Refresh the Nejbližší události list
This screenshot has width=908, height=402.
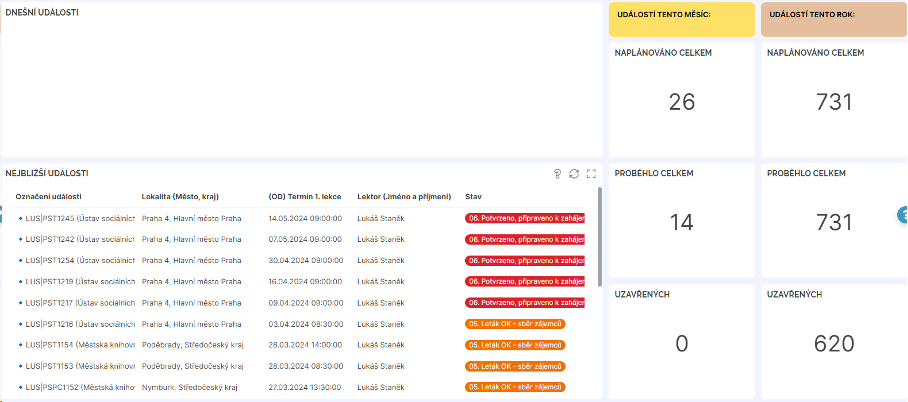574,174
